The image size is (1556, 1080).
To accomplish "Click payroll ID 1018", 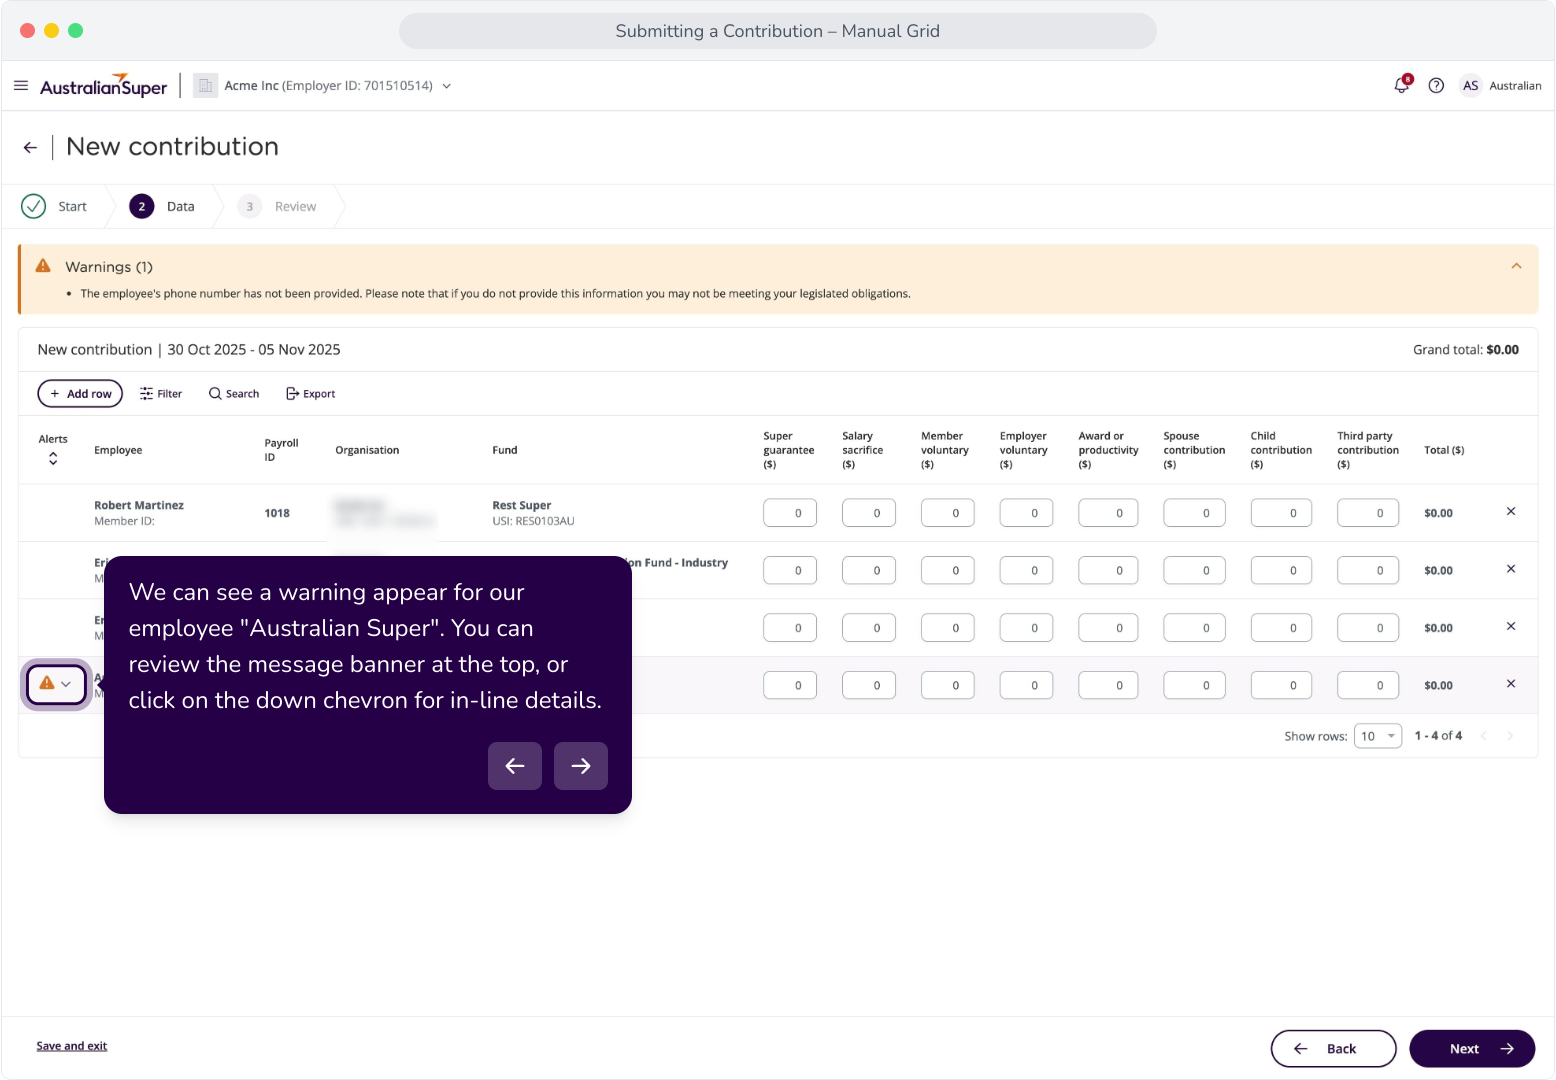I will tap(277, 513).
